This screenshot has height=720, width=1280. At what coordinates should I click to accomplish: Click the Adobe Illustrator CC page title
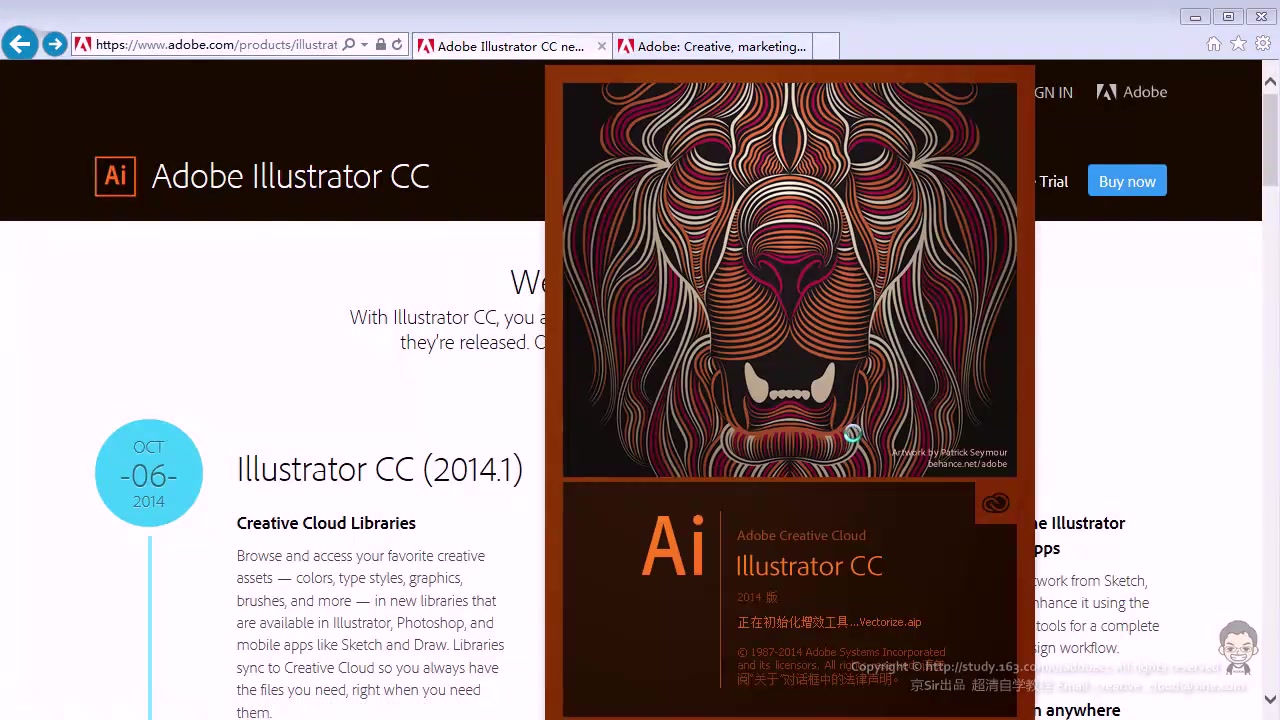[x=290, y=176]
